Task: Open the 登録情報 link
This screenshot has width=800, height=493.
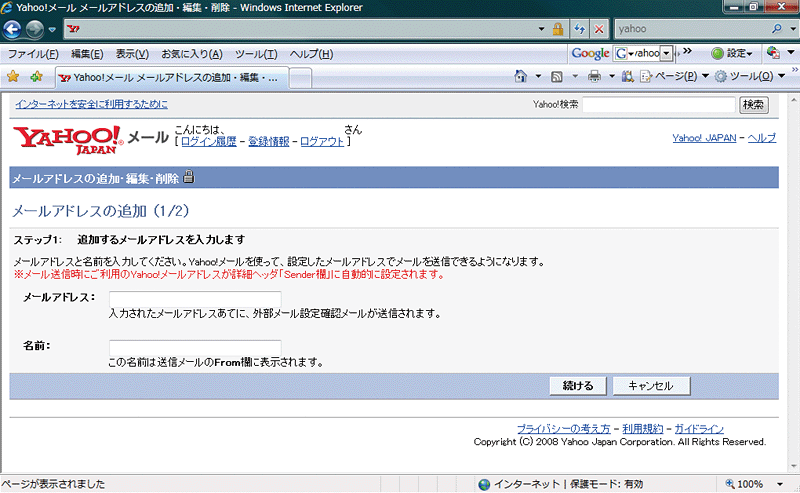Action: 268,141
